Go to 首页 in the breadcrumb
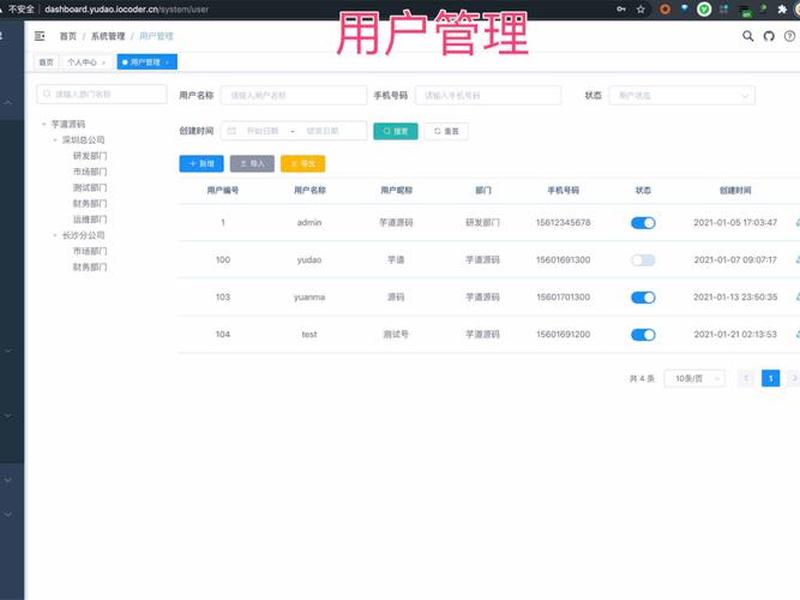Screen dimensions: 800x600 click(x=68, y=36)
